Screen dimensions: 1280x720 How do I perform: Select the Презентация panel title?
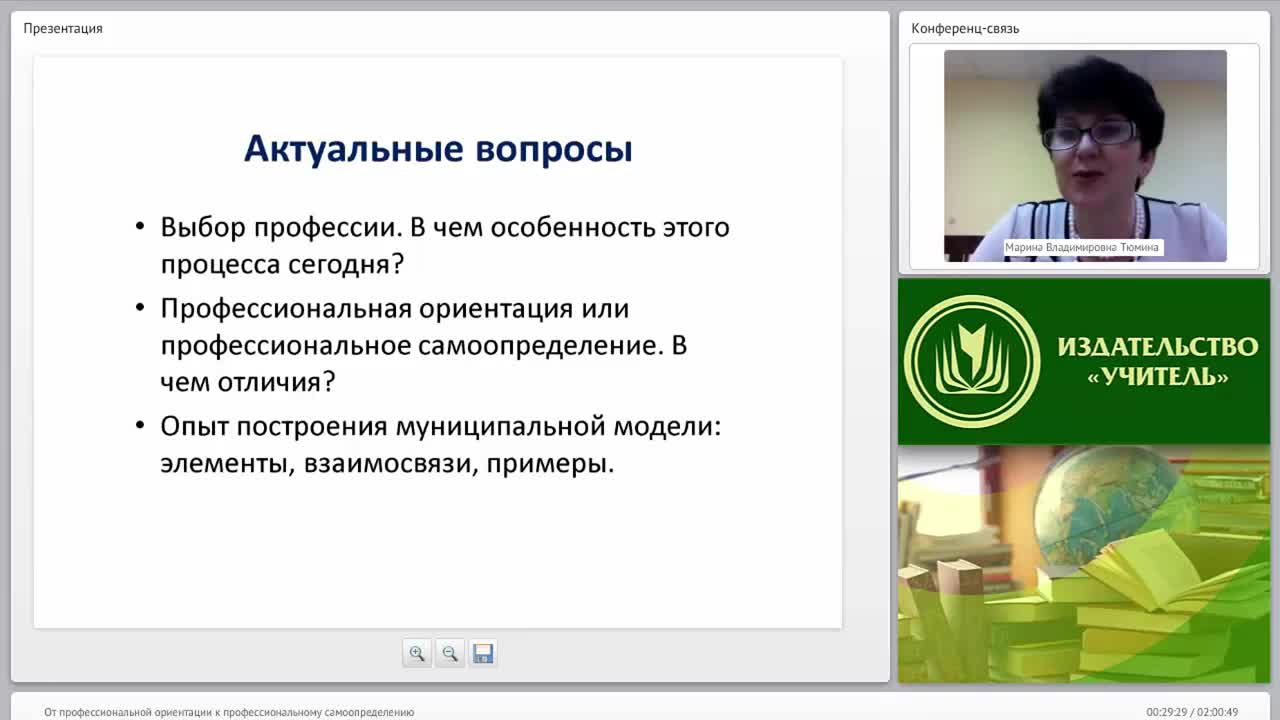63,28
